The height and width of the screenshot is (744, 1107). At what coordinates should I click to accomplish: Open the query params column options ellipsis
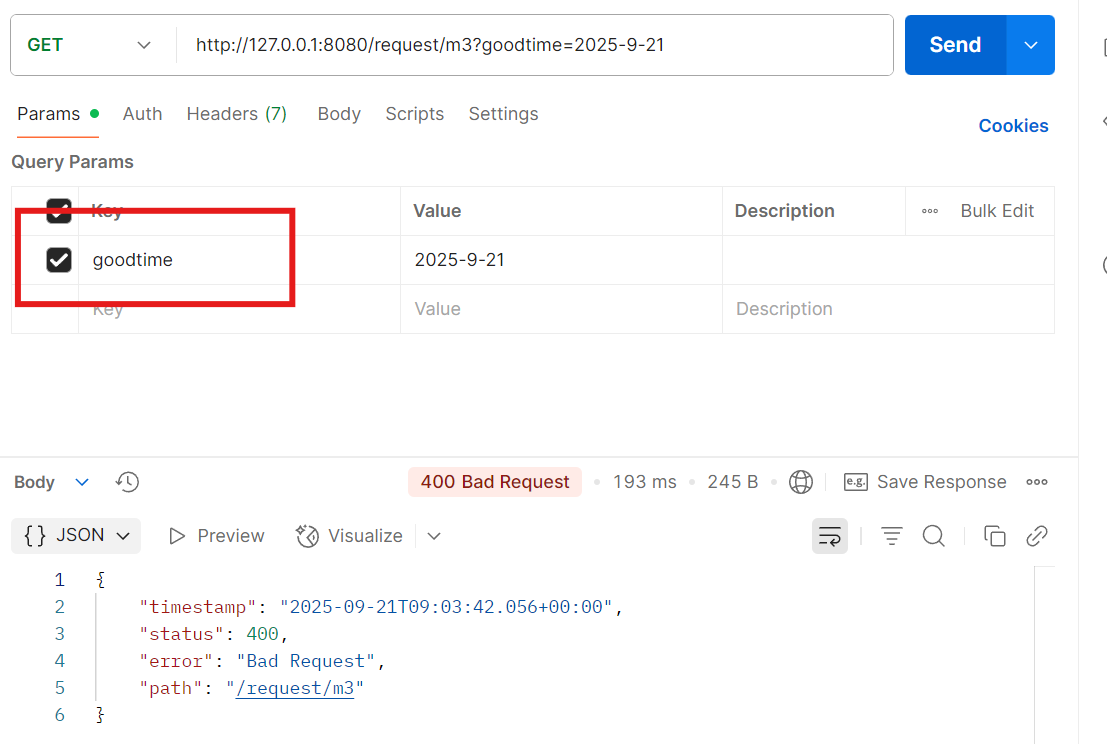pyautogui.click(x=930, y=211)
